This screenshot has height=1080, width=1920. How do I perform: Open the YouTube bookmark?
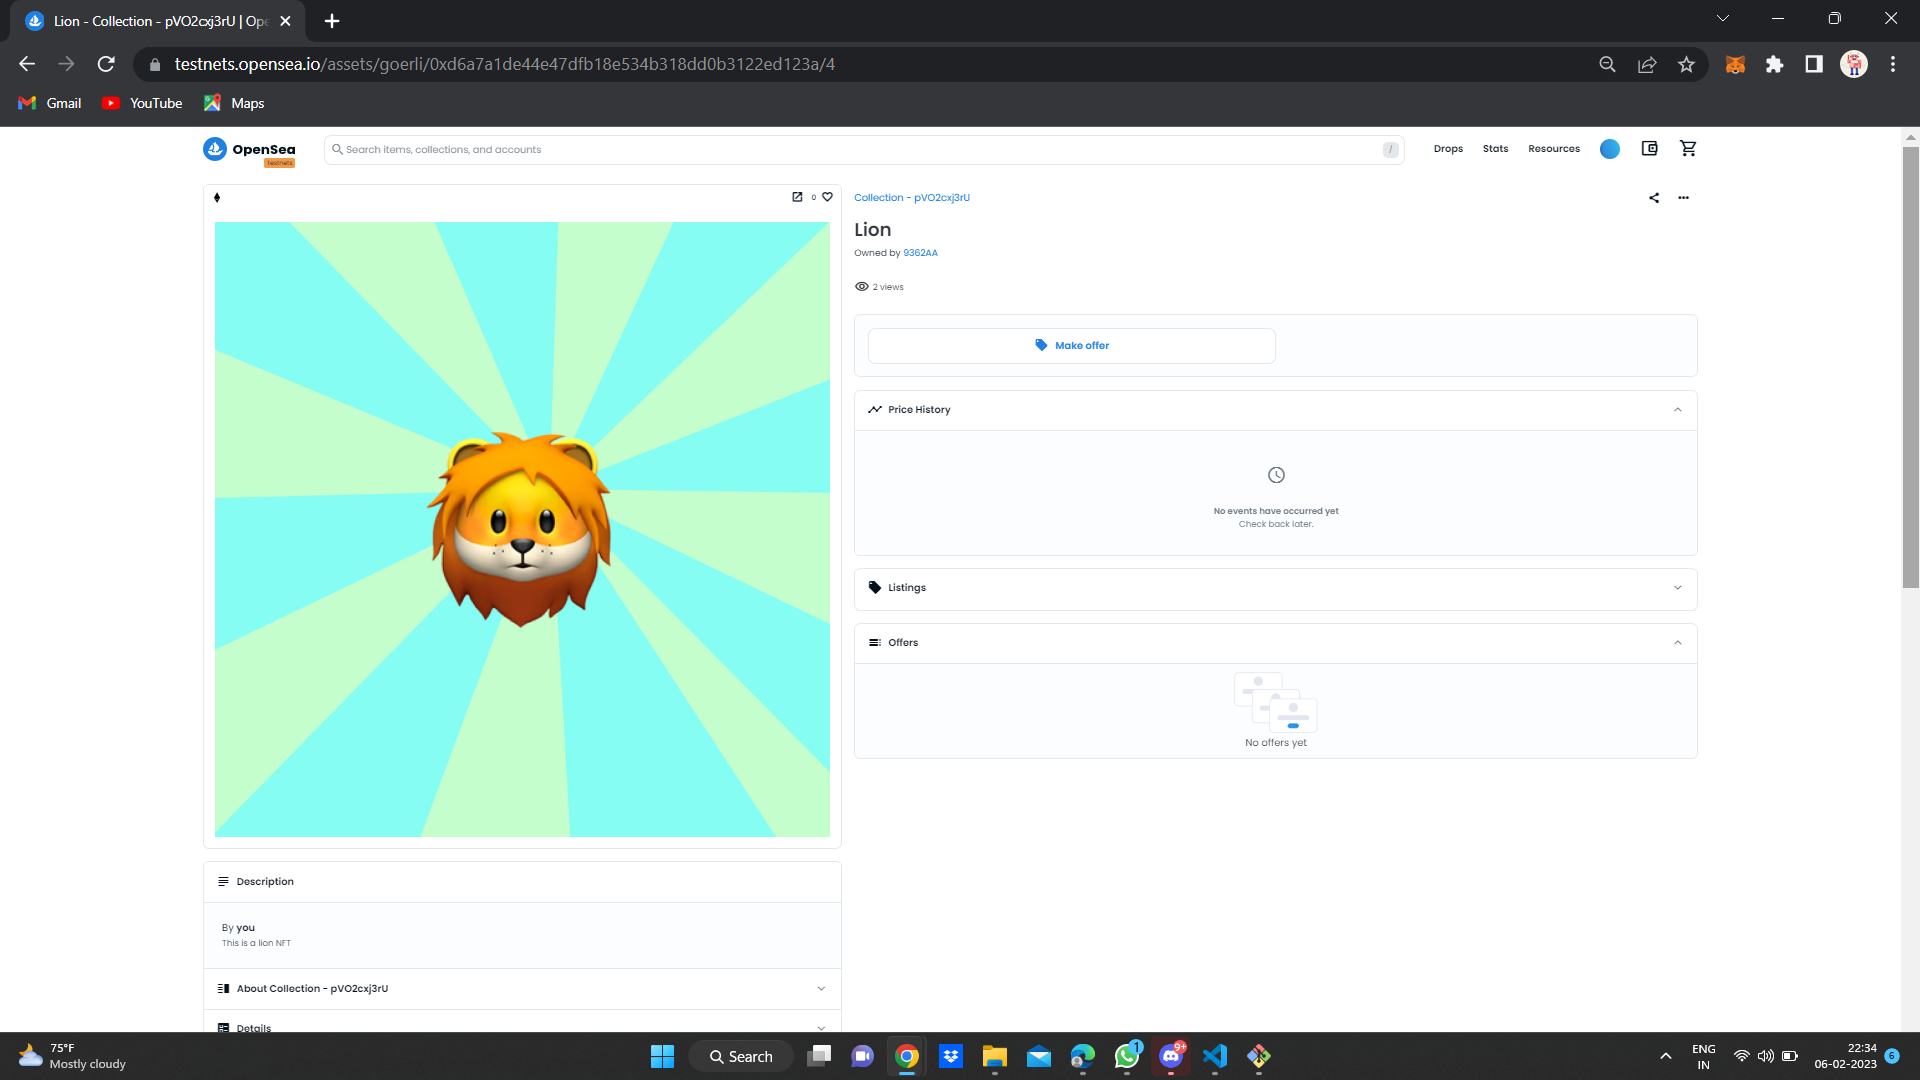click(142, 103)
